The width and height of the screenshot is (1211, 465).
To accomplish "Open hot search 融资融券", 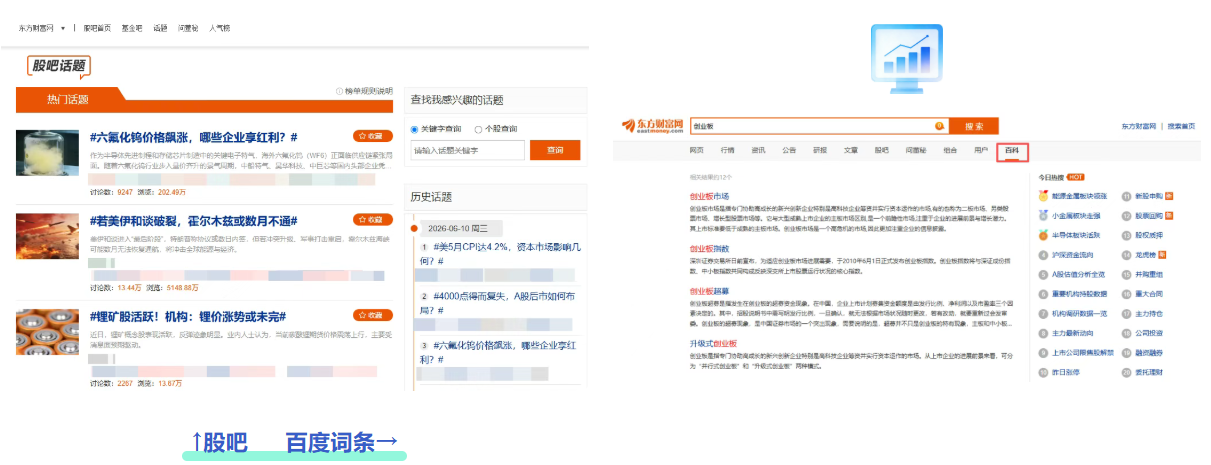I will point(1148,352).
